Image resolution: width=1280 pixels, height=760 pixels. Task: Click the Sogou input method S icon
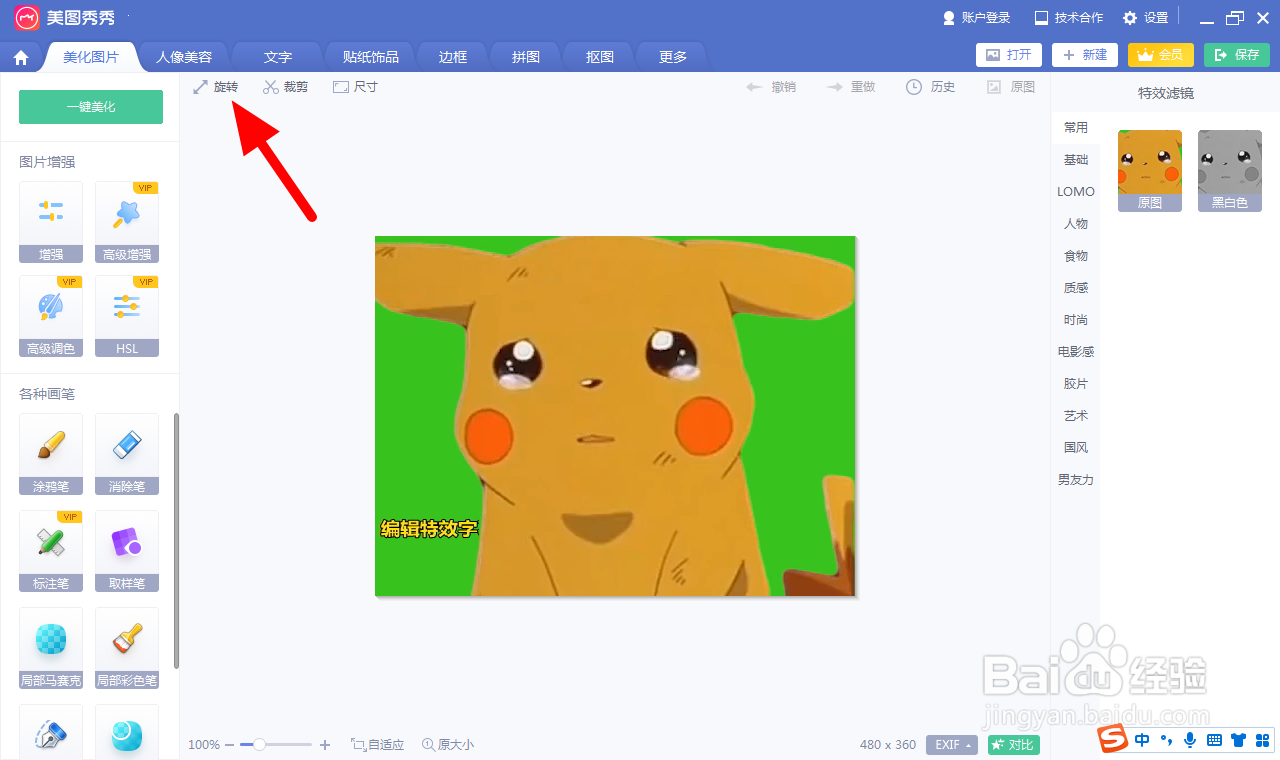pyautogui.click(x=1114, y=740)
